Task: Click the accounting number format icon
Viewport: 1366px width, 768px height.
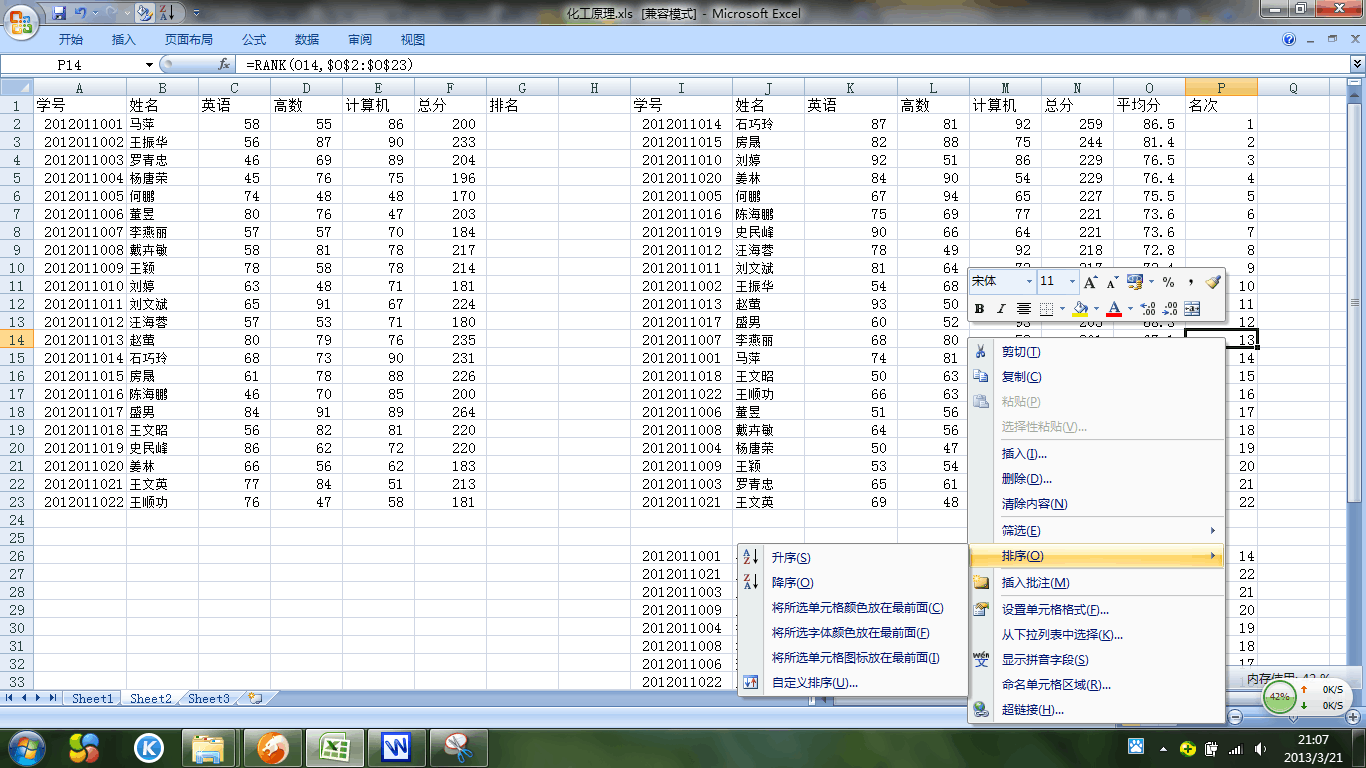Action: tap(1136, 282)
